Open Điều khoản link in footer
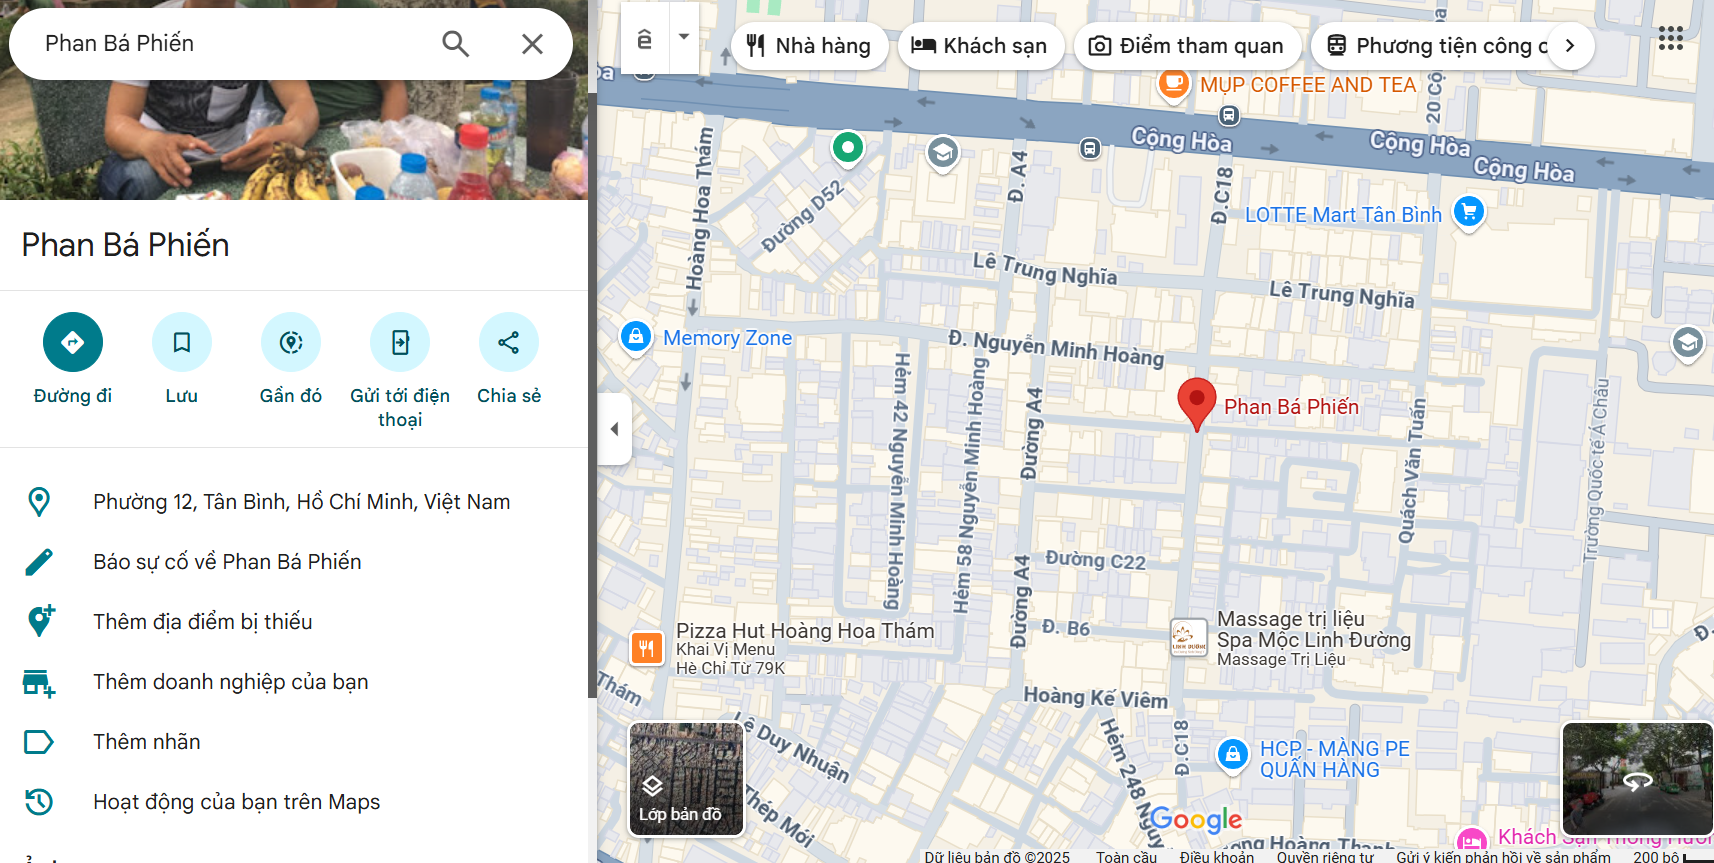 [1217, 856]
